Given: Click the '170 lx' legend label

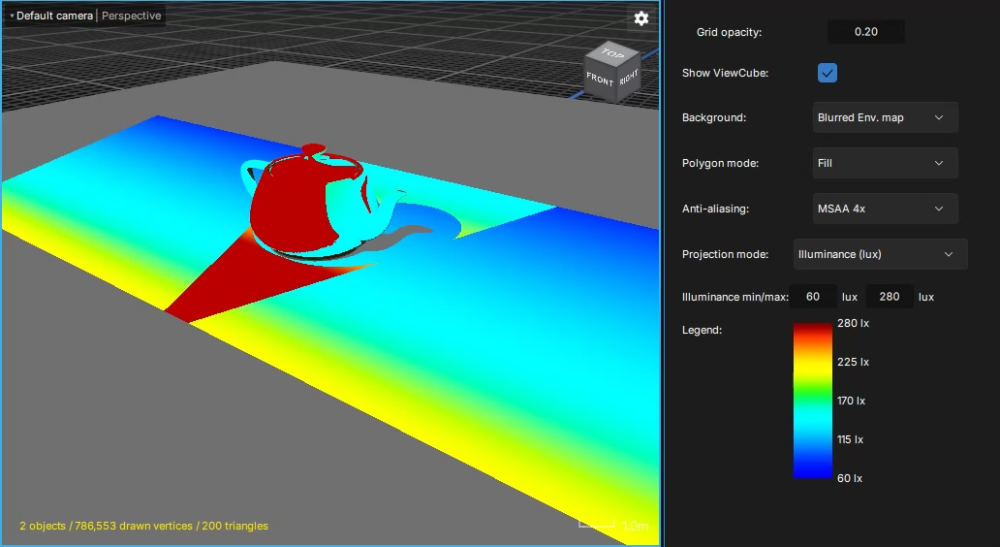Looking at the screenshot, I should 851,401.
